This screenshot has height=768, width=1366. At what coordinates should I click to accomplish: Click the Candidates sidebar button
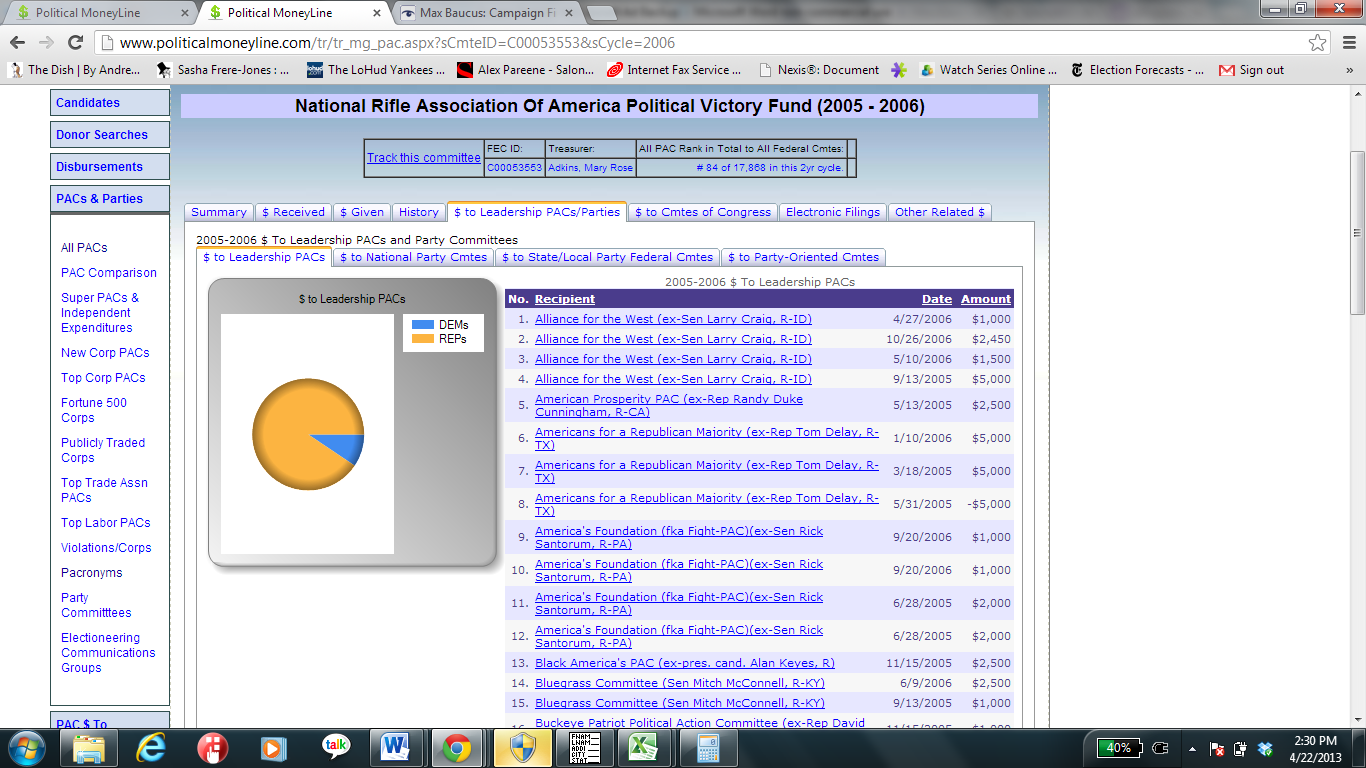click(x=110, y=103)
